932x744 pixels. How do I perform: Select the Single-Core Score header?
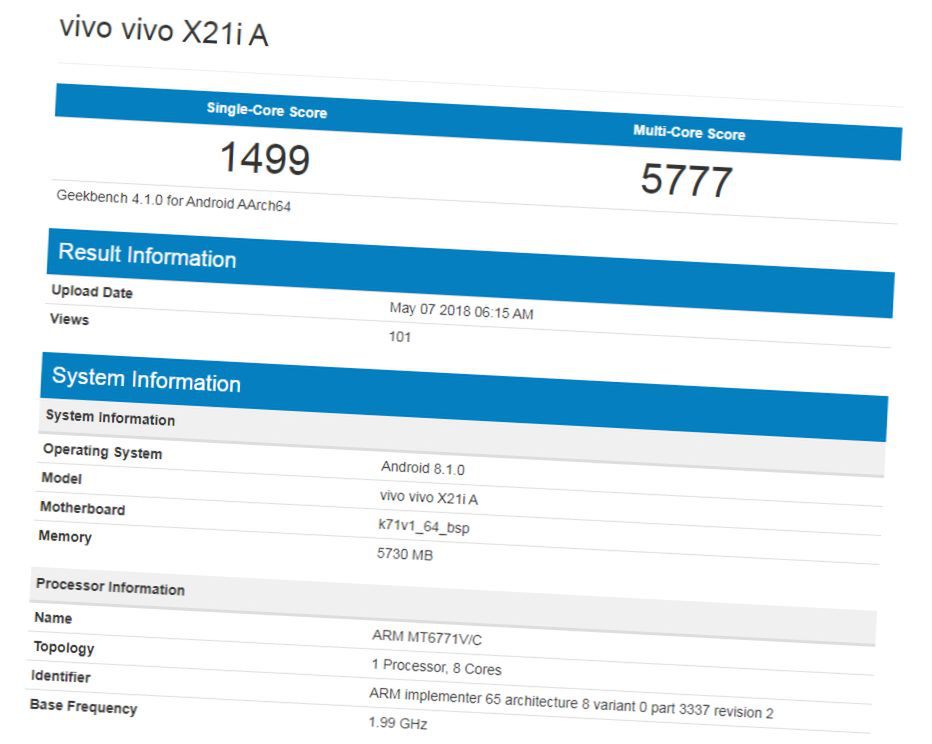pos(267,110)
